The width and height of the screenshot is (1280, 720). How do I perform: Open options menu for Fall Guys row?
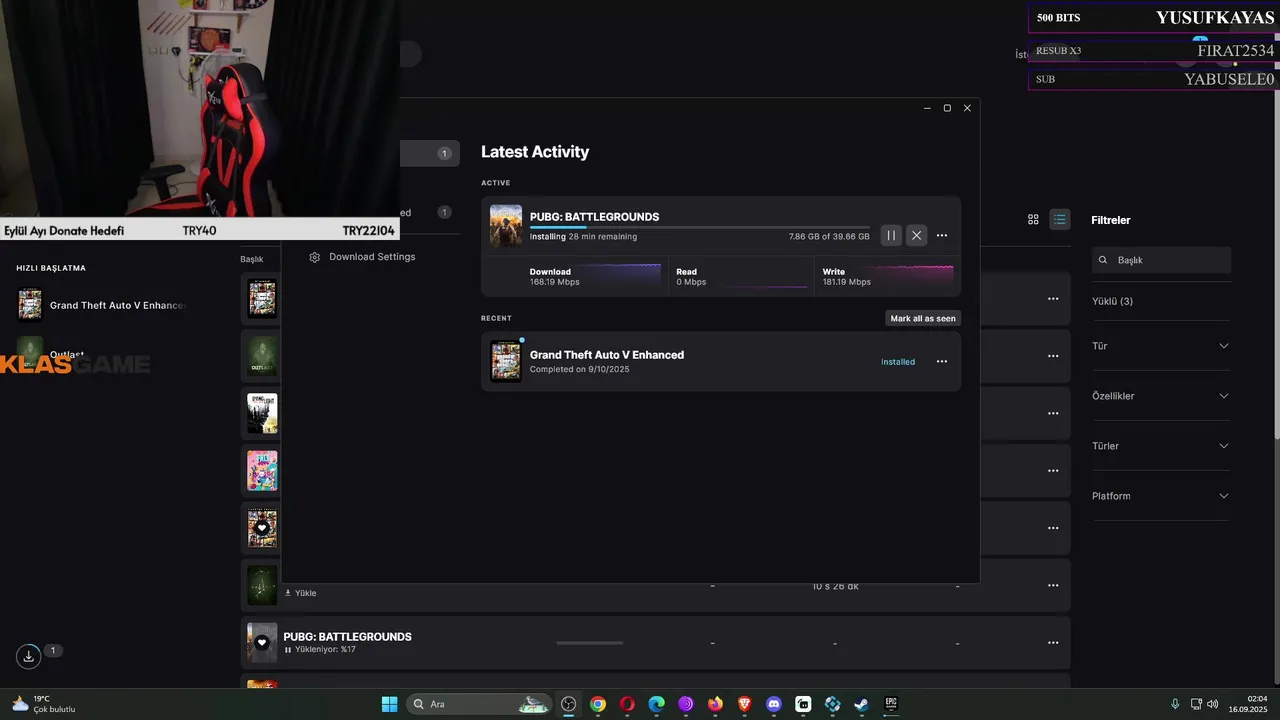[1053, 471]
